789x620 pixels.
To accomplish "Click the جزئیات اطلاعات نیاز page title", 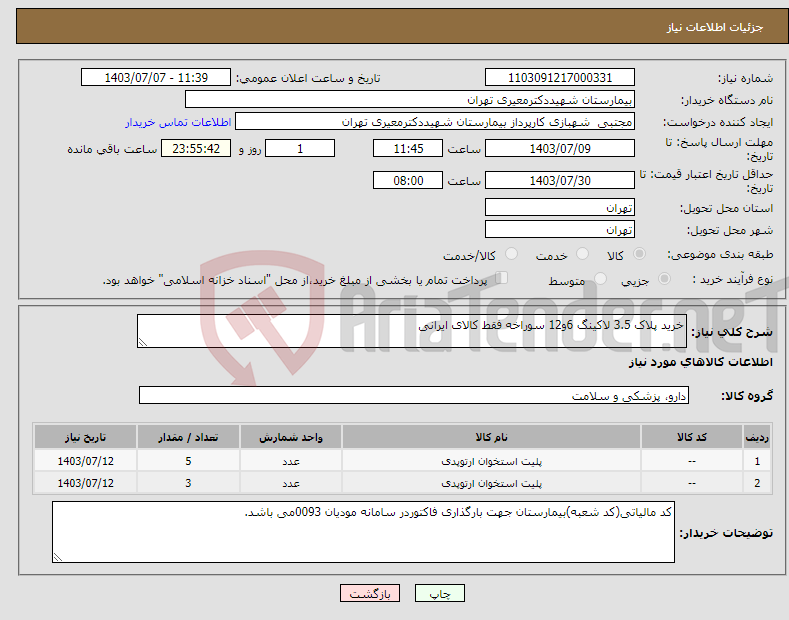I will point(715,27).
